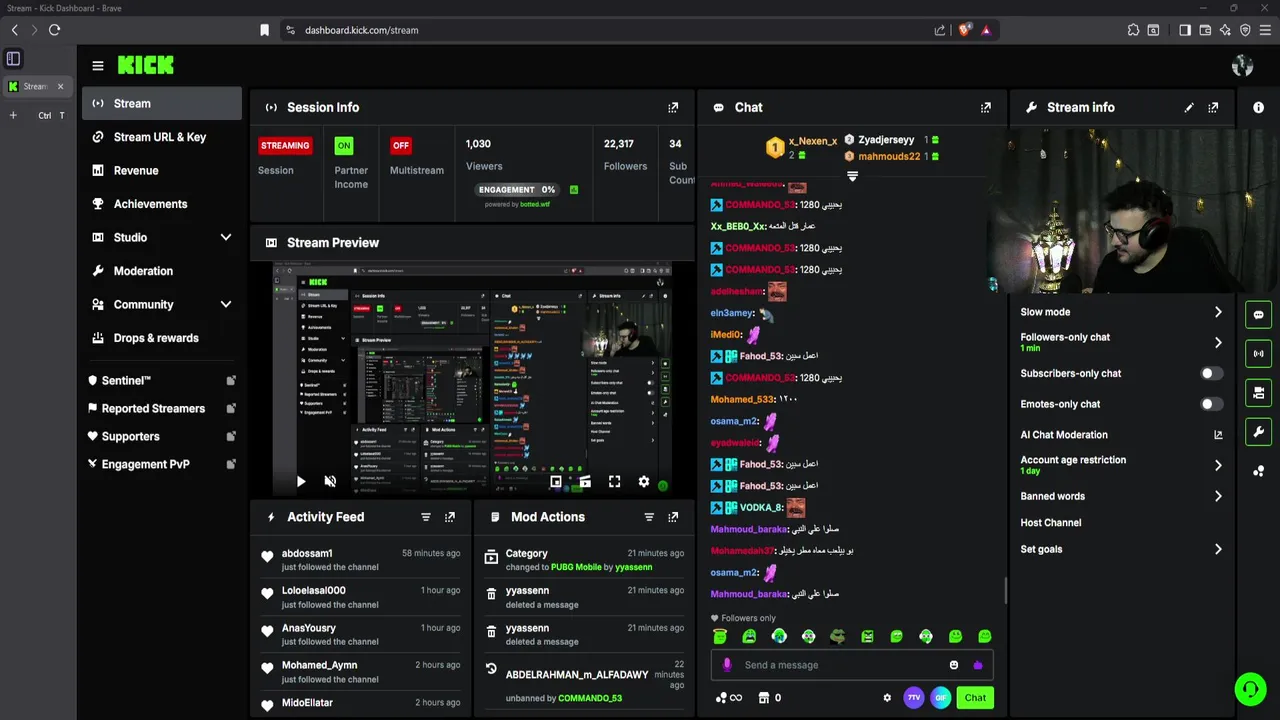
Task: Open the Moderation page
Action: pos(162,271)
